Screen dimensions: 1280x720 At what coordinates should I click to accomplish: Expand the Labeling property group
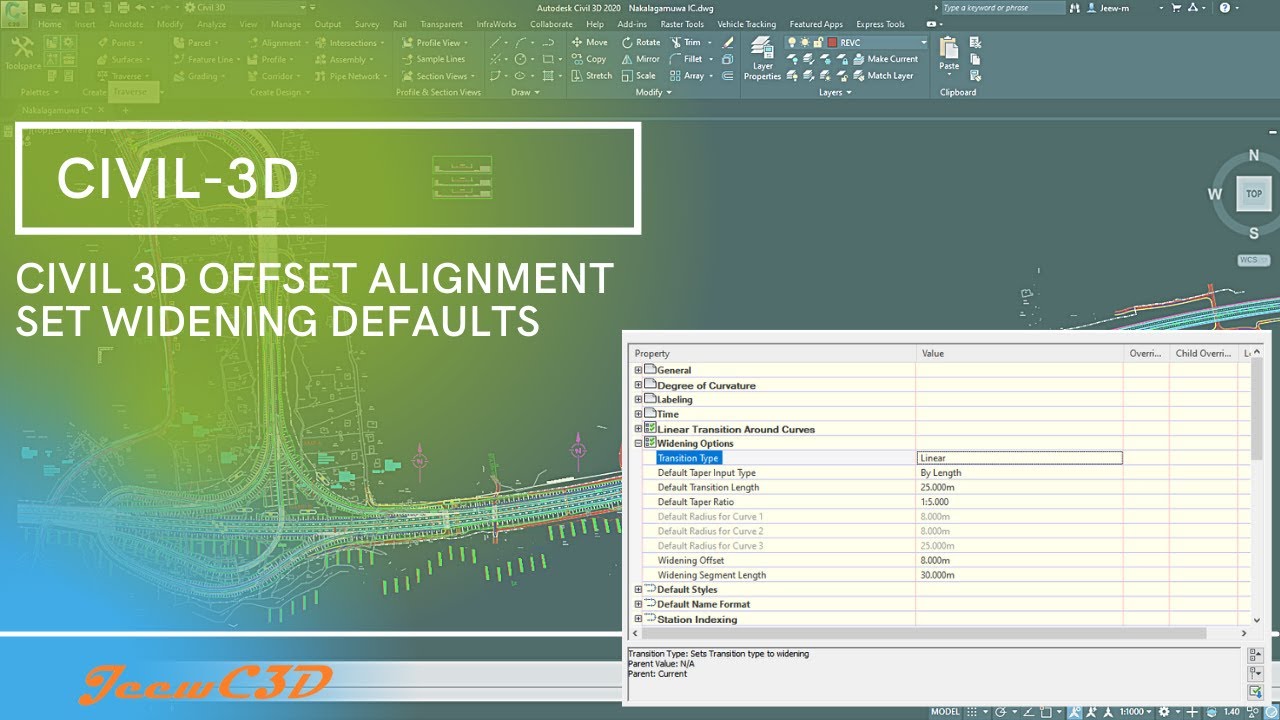[638, 399]
